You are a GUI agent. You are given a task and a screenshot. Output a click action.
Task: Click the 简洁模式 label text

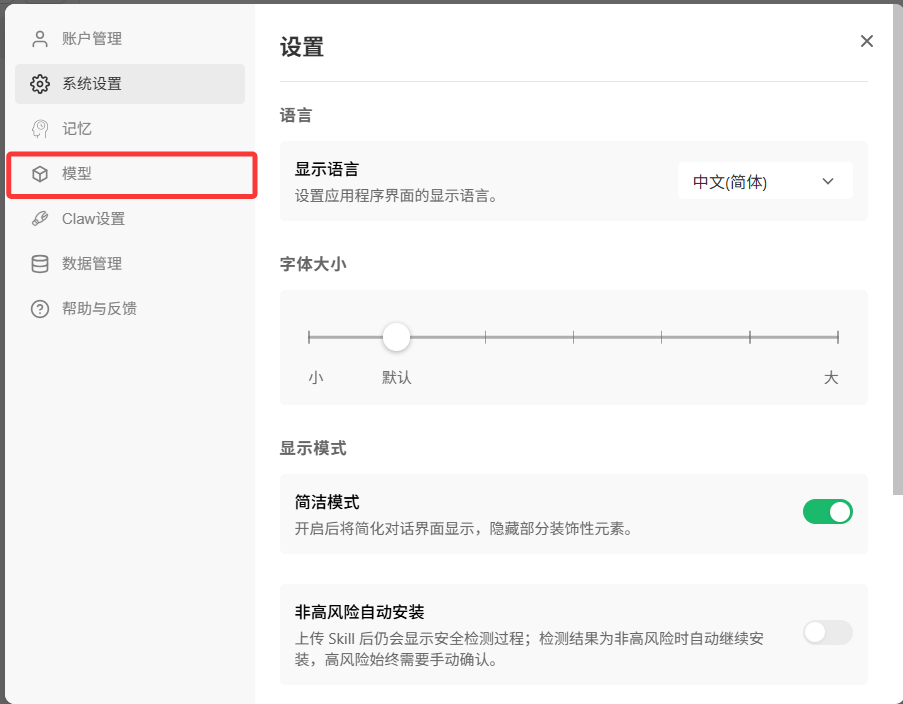point(327,502)
